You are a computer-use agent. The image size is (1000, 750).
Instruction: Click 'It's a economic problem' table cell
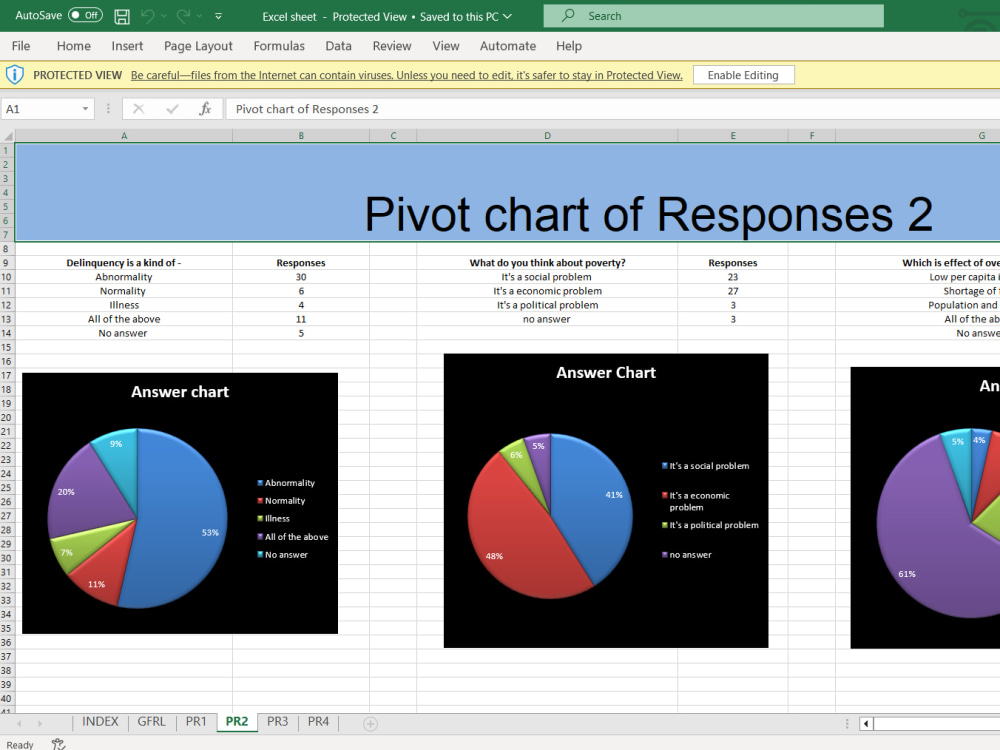(547, 291)
